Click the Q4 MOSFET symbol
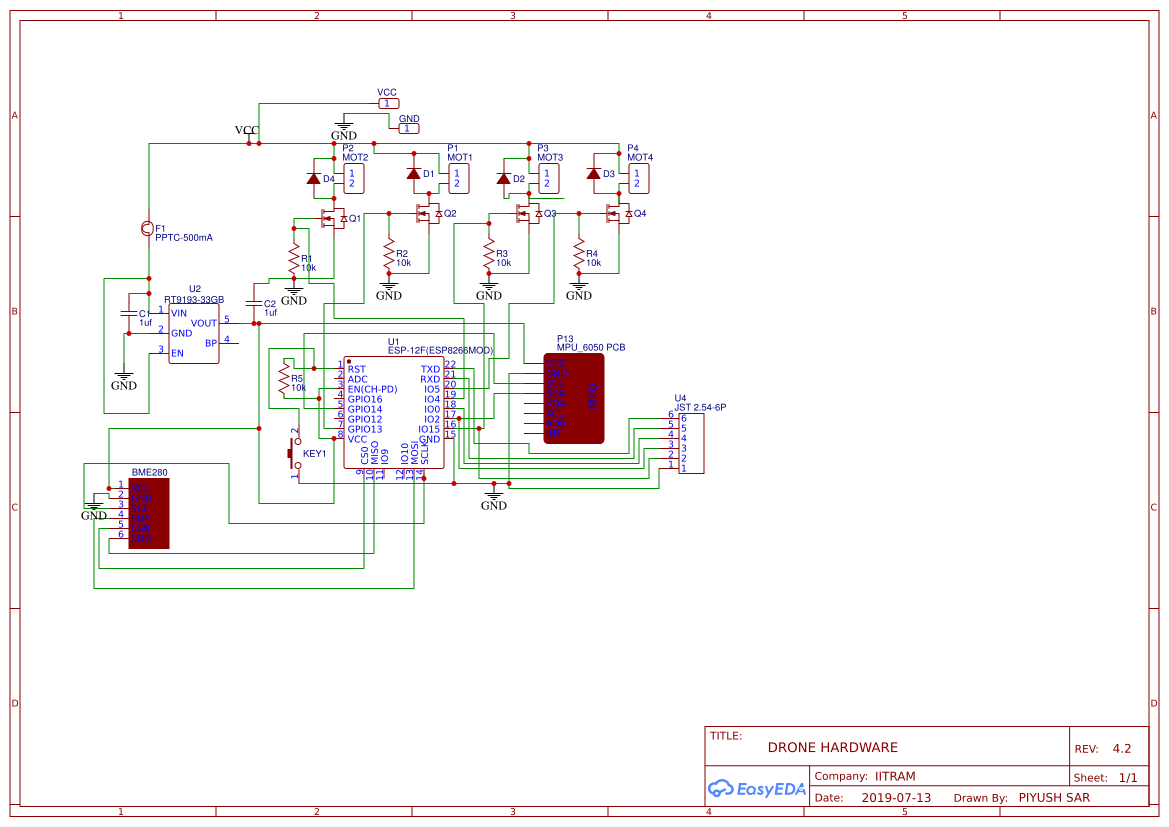The height and width of the screenshot is (827, 1169). pos(615,213)
